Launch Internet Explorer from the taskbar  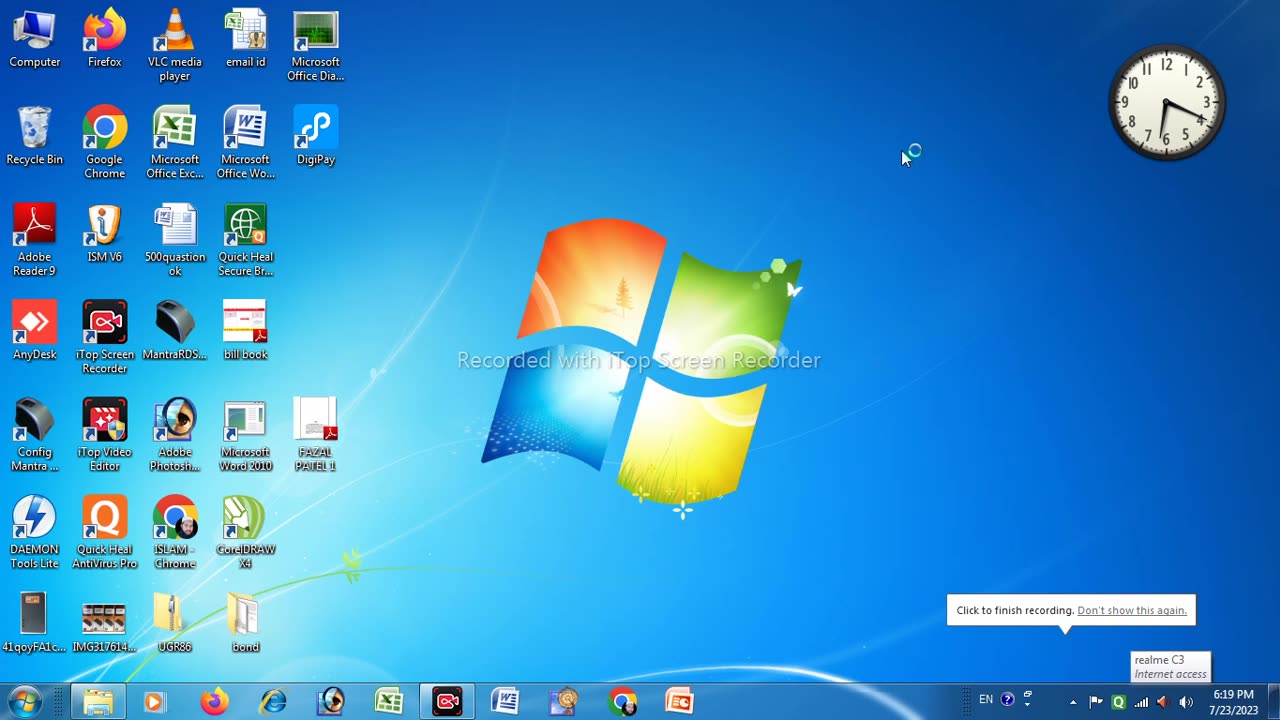pyautogui.click(x=272, y=702)
